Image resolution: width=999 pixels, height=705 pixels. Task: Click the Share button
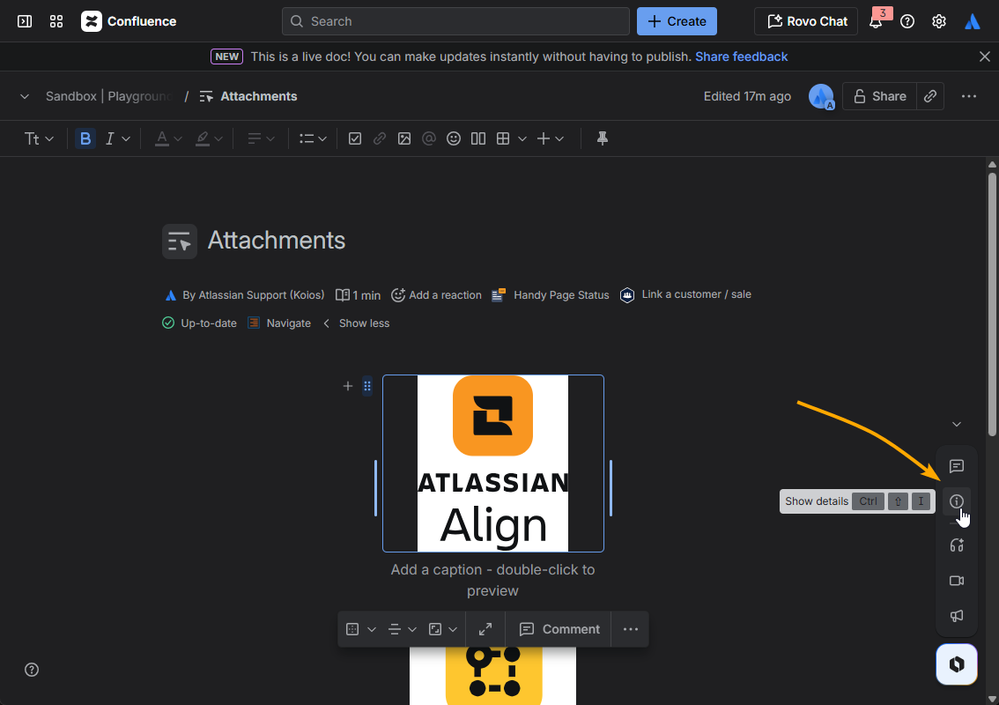[x=879, y=96]
